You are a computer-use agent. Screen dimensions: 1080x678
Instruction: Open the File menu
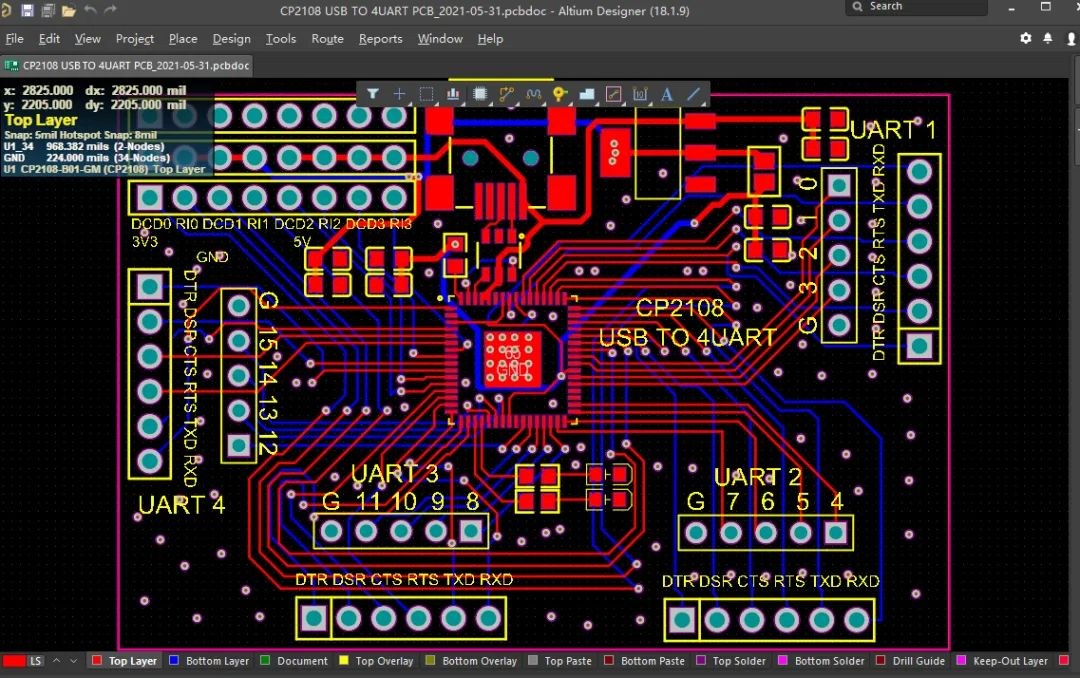[14, 39]
